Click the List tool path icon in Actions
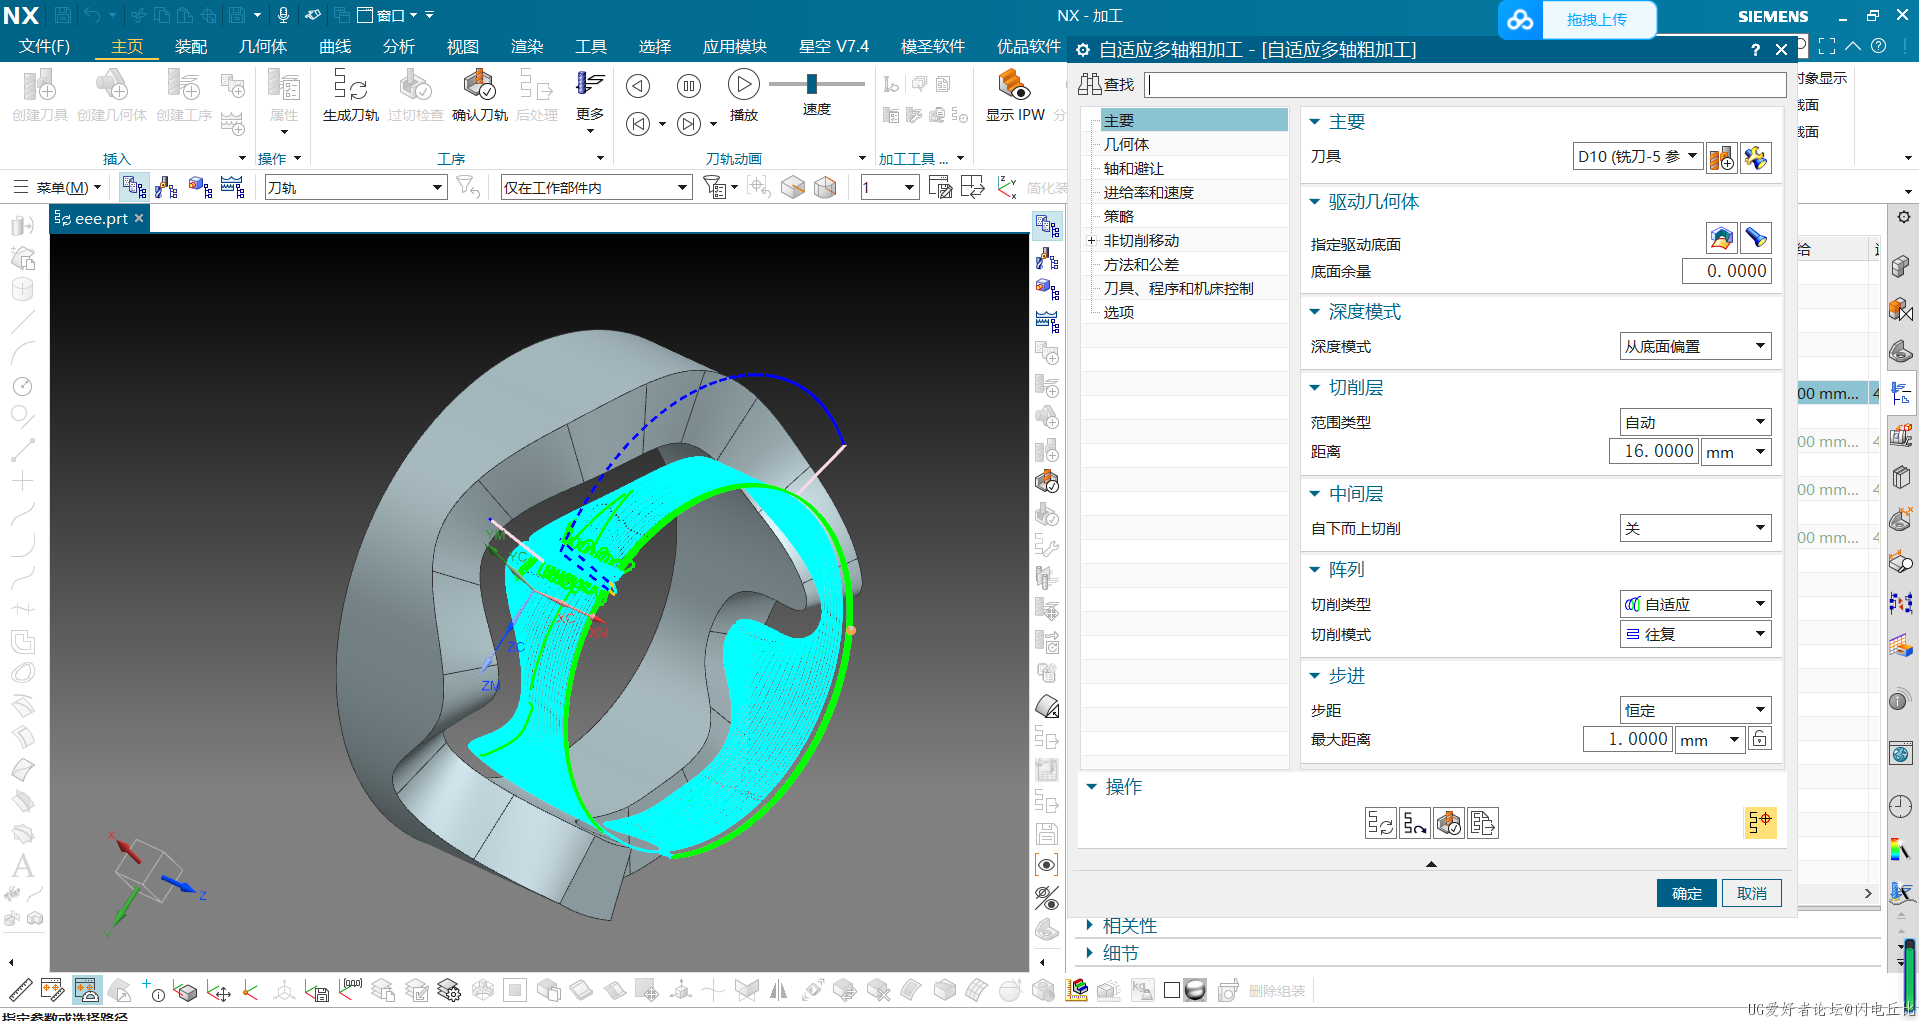Screen dimensions: 1919x1021 (x=1482, y=823)
